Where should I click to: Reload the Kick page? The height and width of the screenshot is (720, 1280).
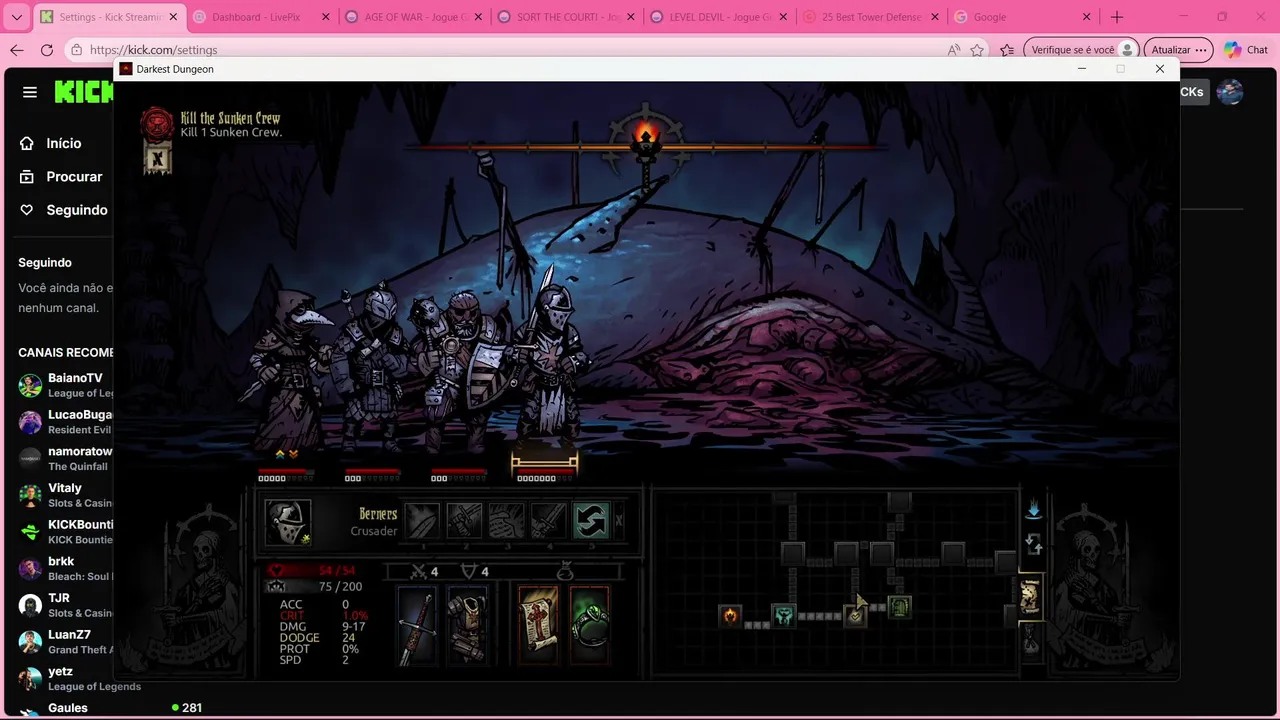[x=47, y=50]
